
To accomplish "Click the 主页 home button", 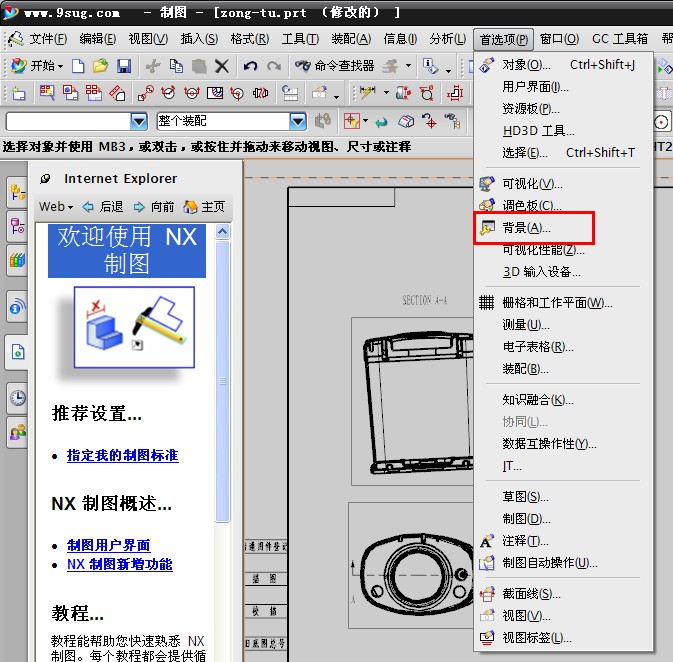I will point(204,207).
